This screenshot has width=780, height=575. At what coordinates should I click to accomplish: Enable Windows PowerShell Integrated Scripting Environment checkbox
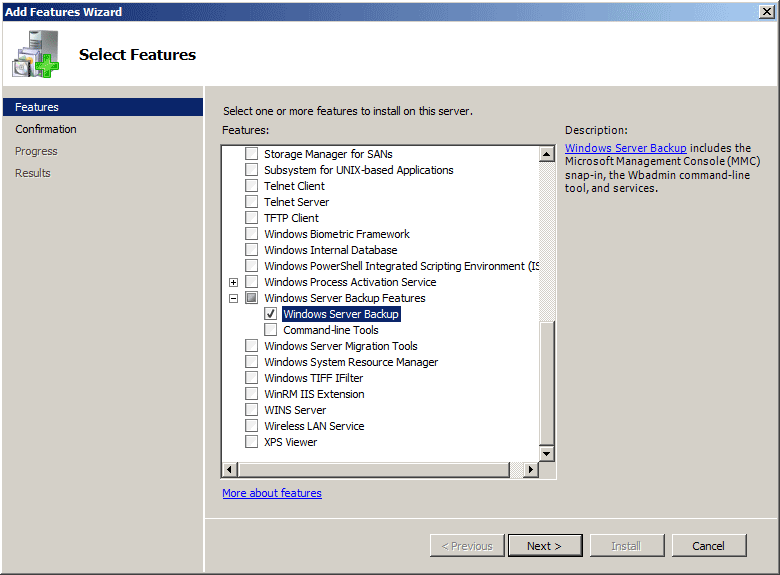(x=252, y=266)
